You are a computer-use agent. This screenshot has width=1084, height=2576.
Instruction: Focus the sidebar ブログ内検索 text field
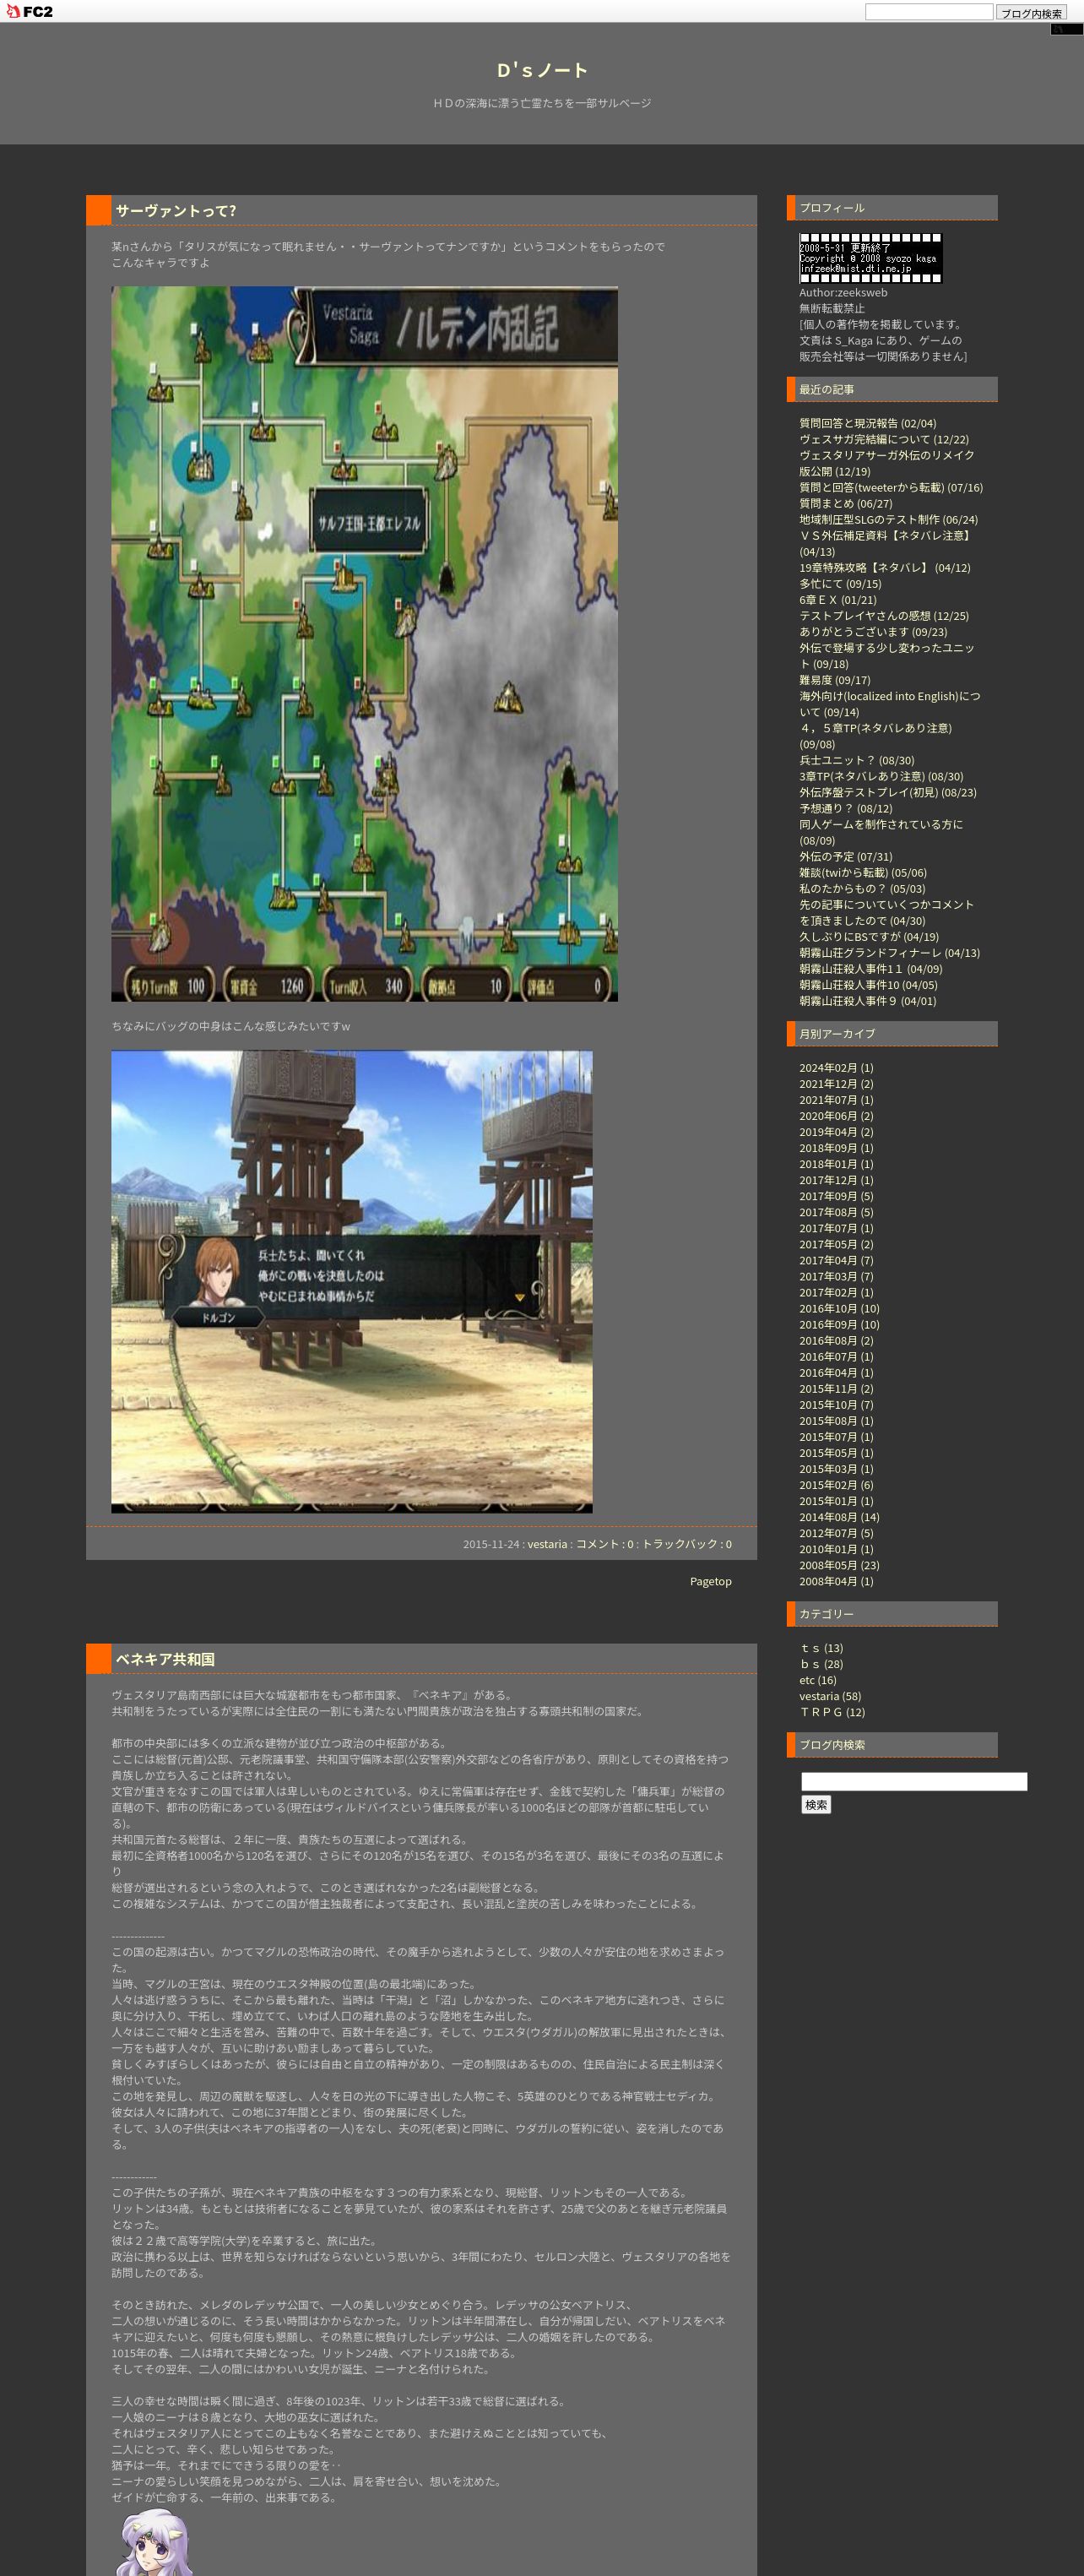click(914, 1781)
